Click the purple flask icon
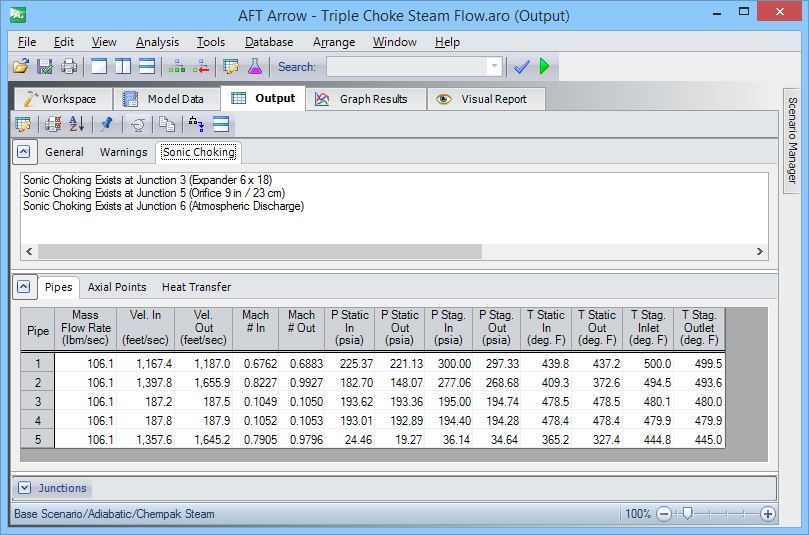This screenshot has height=535, width=809. coord(255,67)
